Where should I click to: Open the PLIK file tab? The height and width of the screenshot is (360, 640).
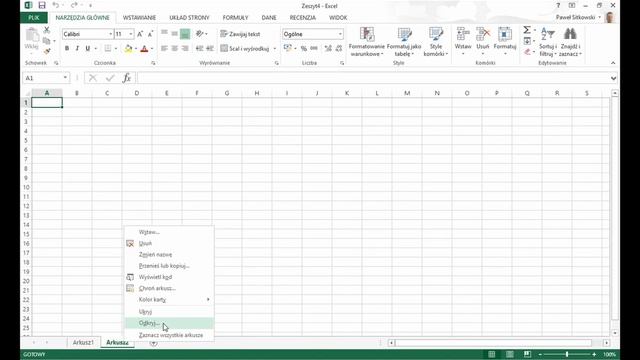[34, 18]
